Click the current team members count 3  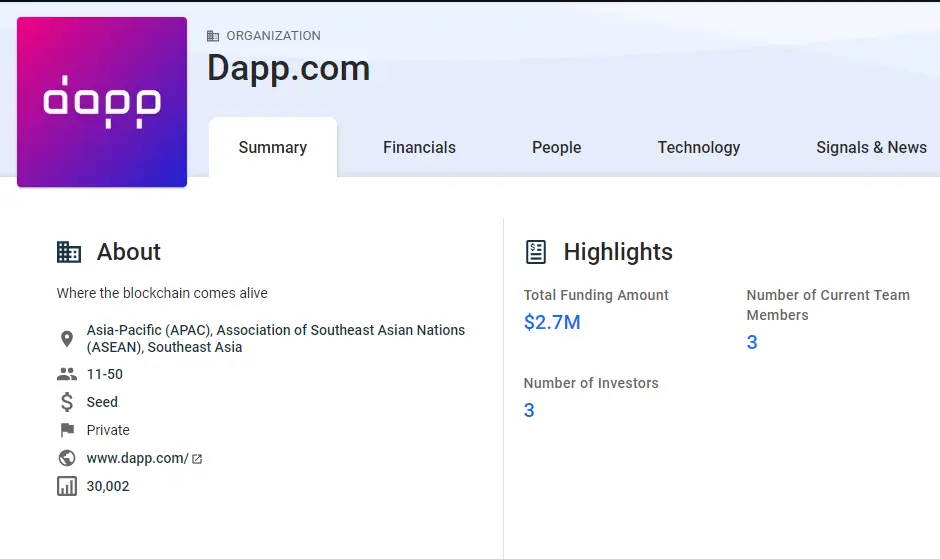pyautogui.click(x=752, y=342)
